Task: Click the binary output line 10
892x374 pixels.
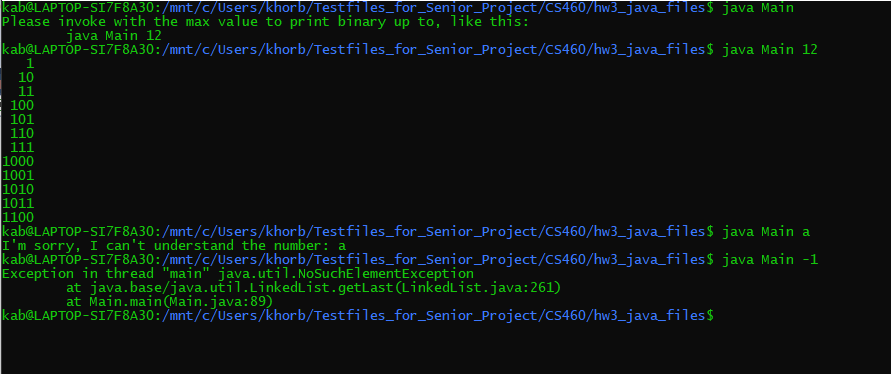Action: click(26, 77)
